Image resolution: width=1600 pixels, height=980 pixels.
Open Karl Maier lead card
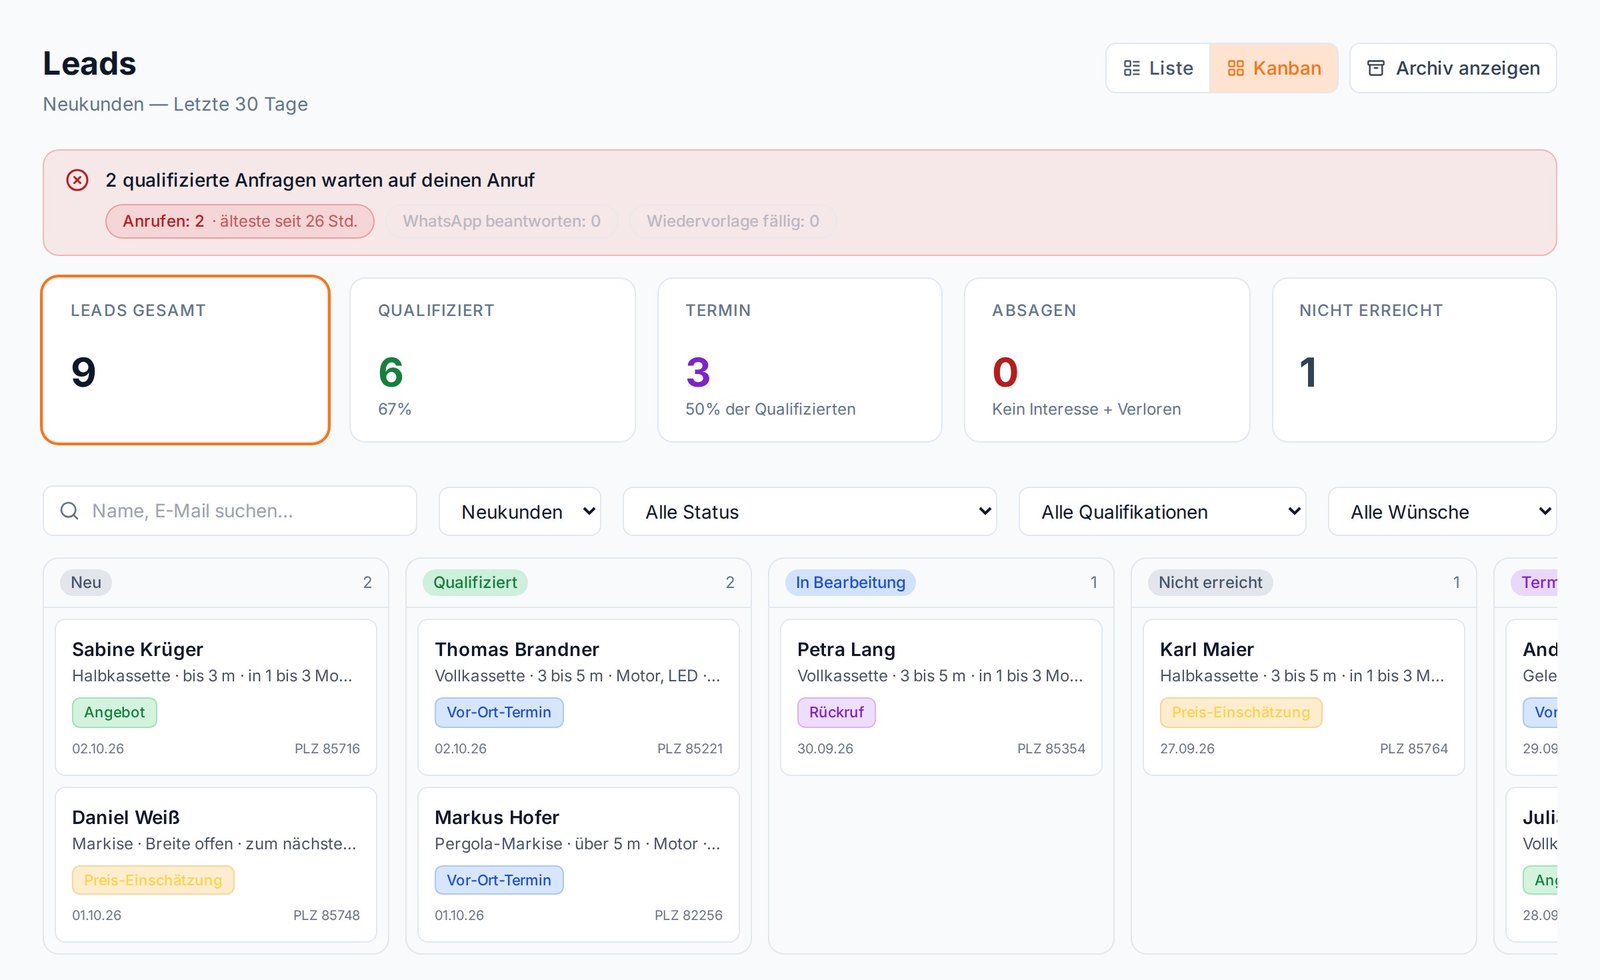[1304, 697]
